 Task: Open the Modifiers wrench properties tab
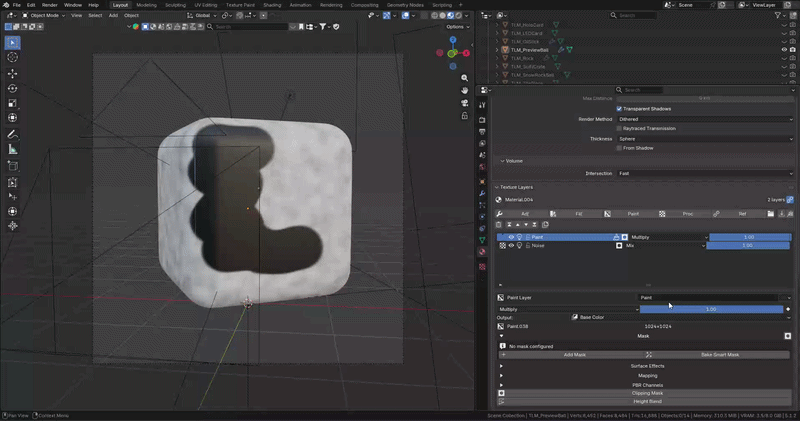(482, 193)
